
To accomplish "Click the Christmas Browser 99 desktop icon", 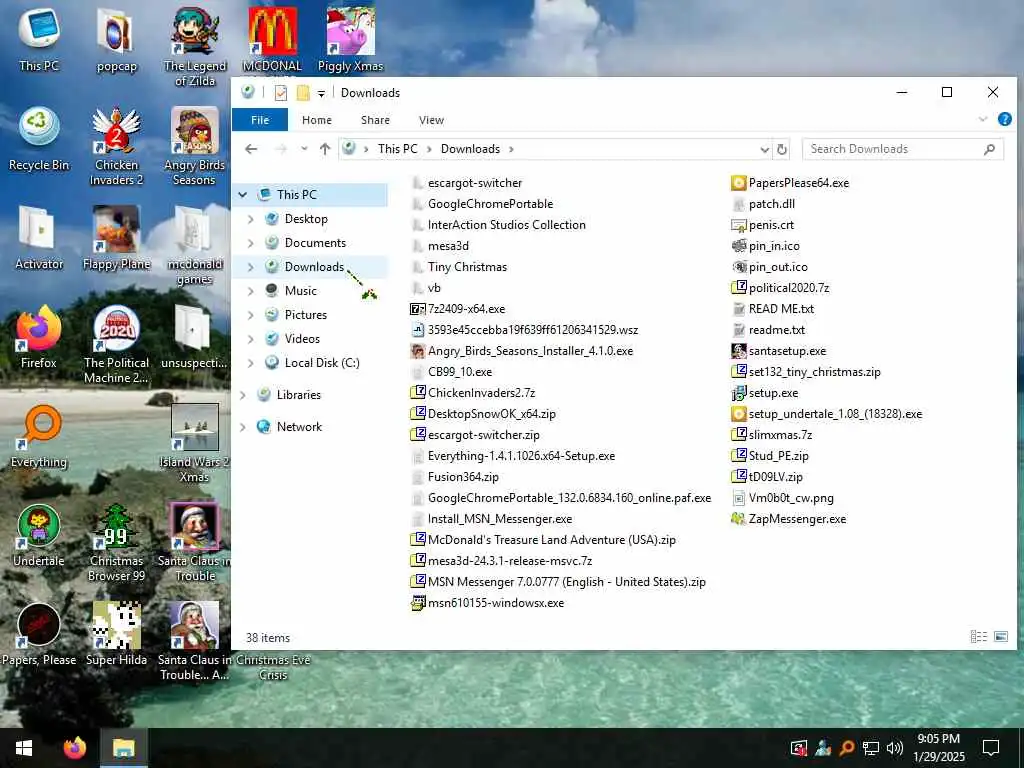I will [116, 543].
